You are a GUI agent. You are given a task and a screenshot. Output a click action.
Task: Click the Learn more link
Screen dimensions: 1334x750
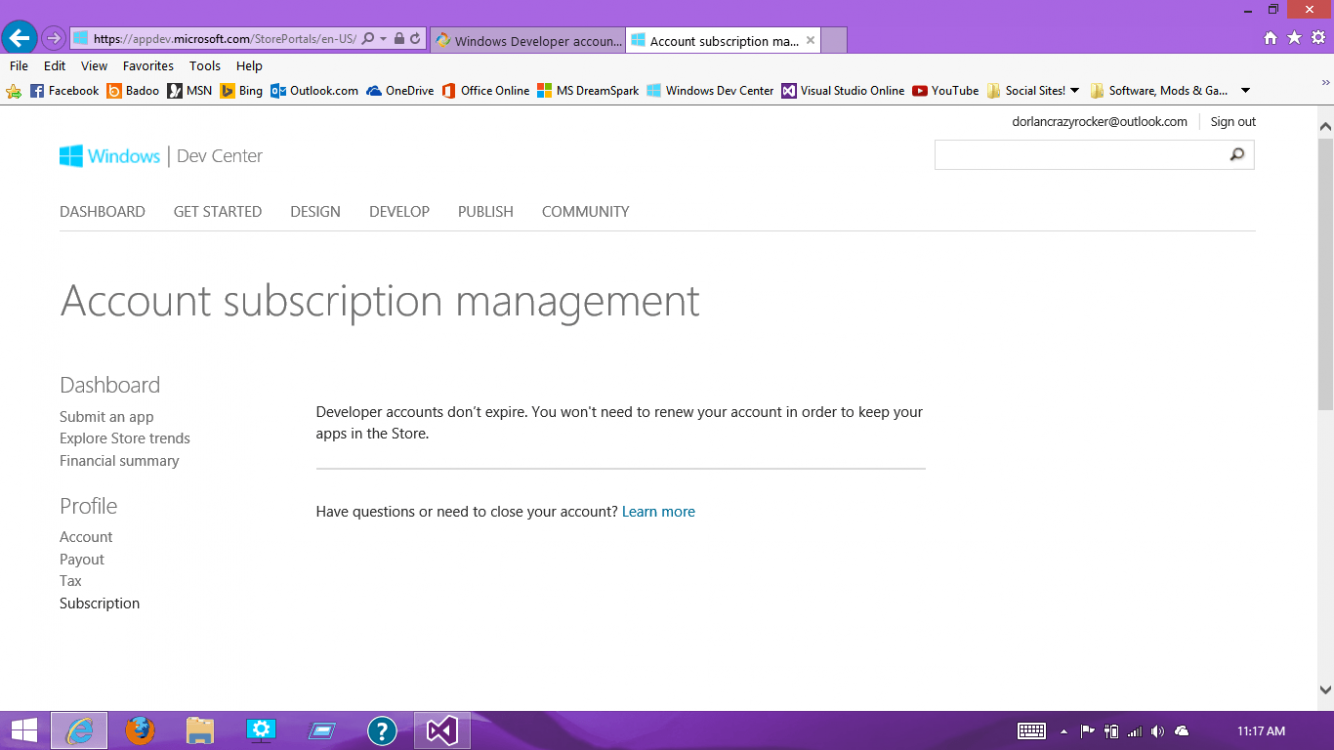click(x=658, y=512)
